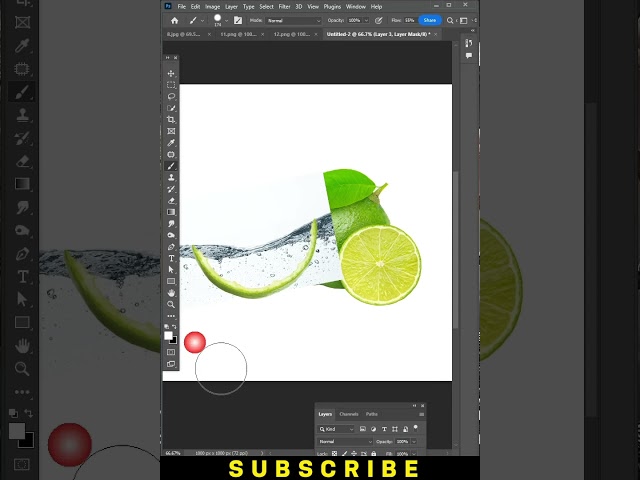Close the 12.png document tab
640x480 pixels.
pos(316,34)
